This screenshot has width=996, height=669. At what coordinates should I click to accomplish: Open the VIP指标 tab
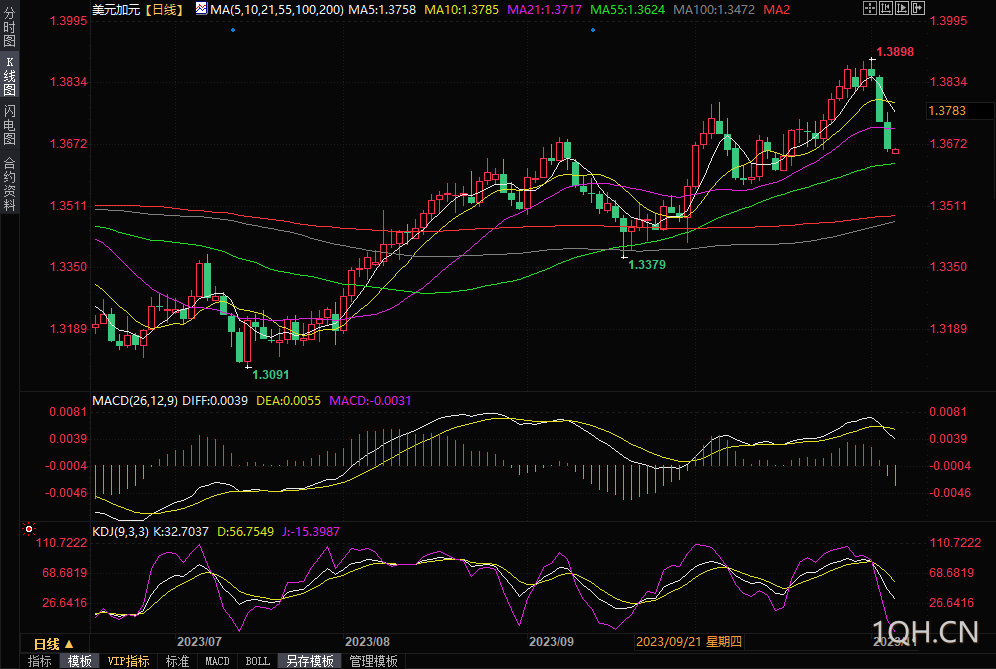[128, 661]
